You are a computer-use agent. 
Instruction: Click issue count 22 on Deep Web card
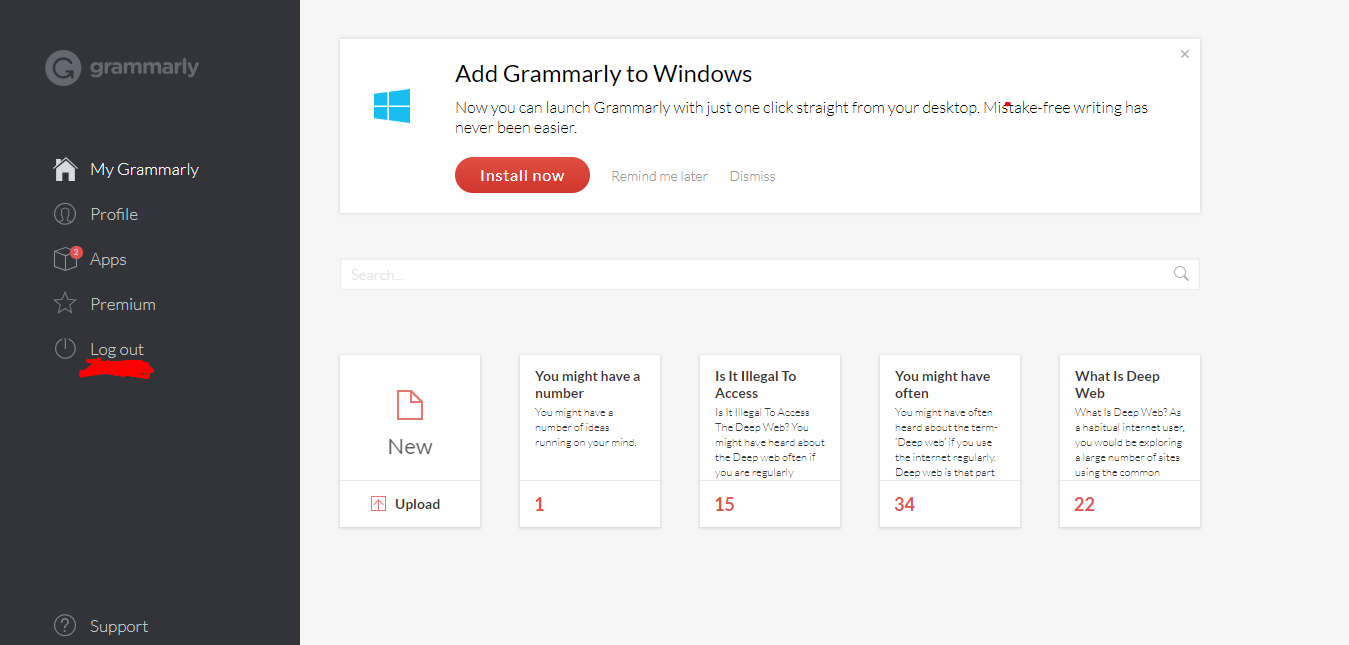(x=1084, y=504)
